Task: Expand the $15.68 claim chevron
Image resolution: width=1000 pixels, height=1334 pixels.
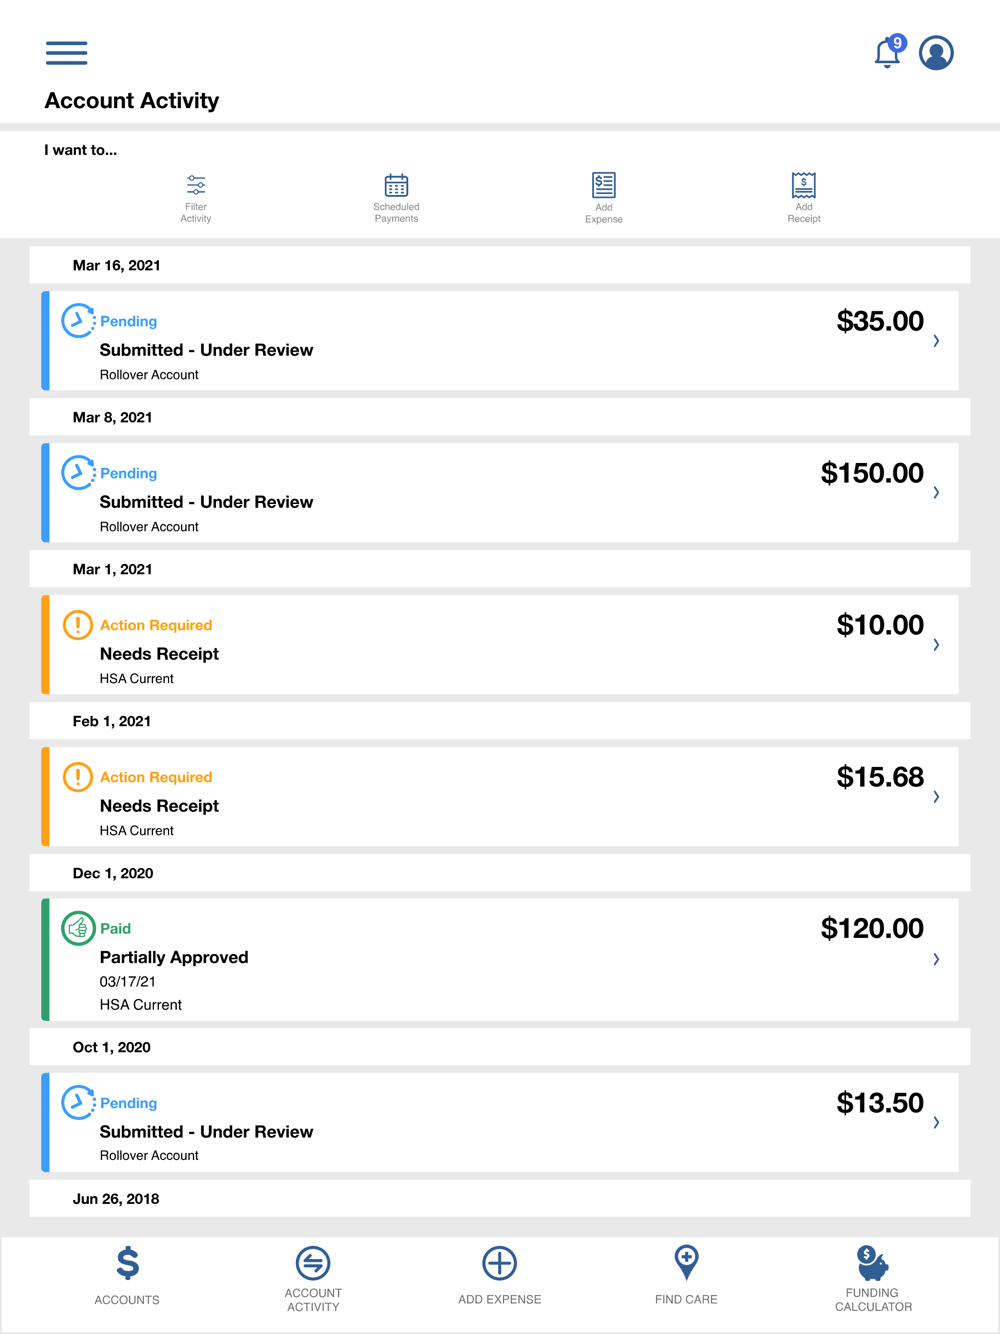Action: (x=936, y=797)
